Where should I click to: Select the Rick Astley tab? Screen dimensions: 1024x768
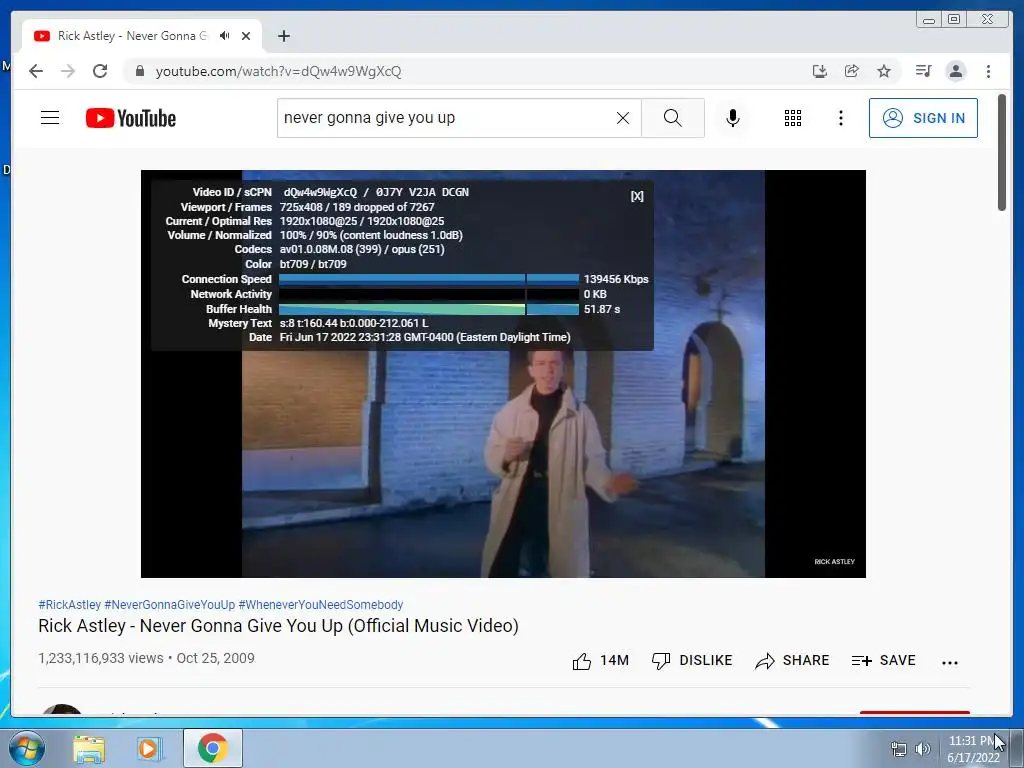pos(142,36)
